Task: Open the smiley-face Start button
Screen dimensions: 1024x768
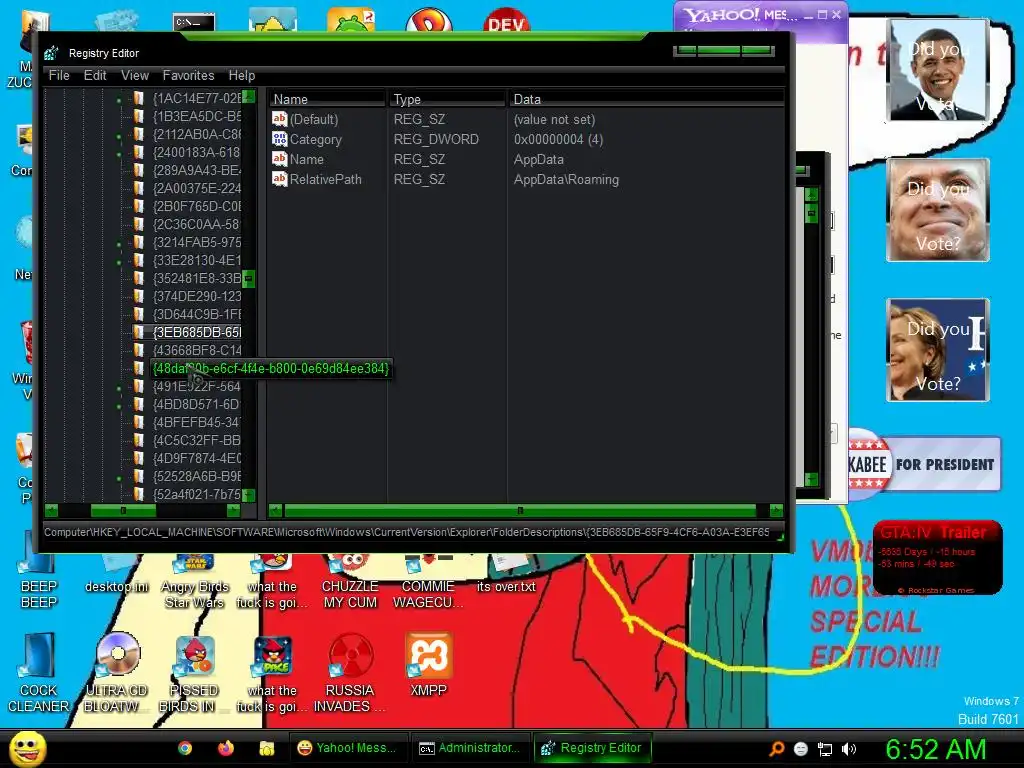Action: coord(27,748)
